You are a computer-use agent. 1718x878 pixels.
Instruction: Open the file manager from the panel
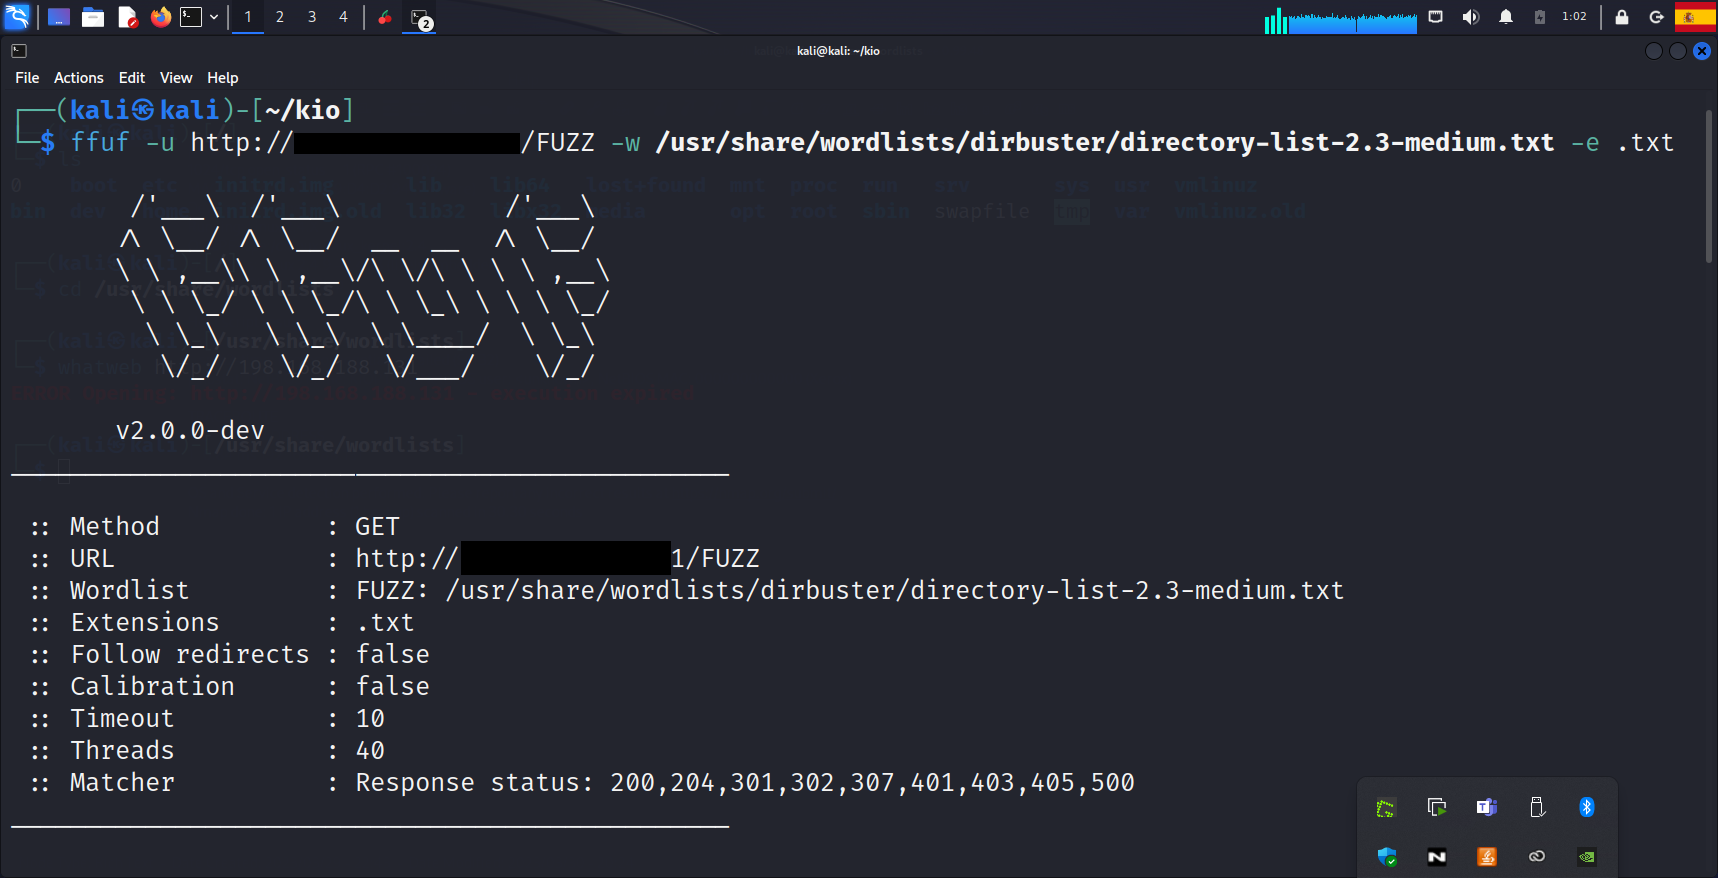(x=93, y=17)
